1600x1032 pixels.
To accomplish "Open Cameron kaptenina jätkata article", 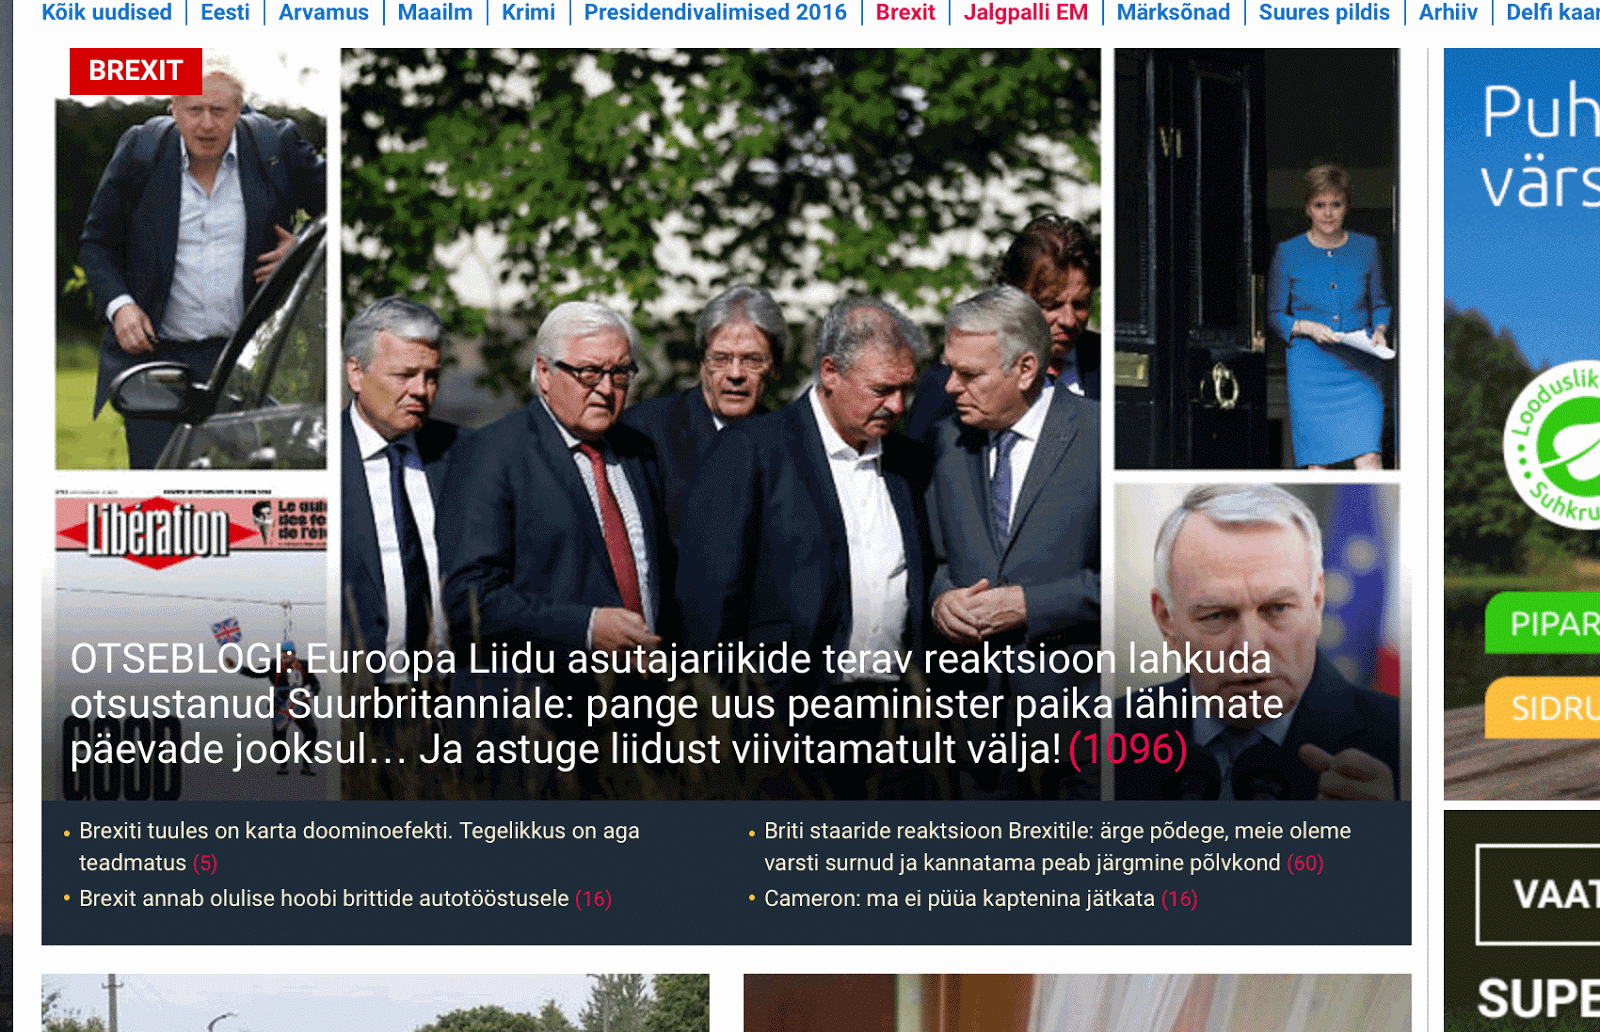I will coord(959,898).
